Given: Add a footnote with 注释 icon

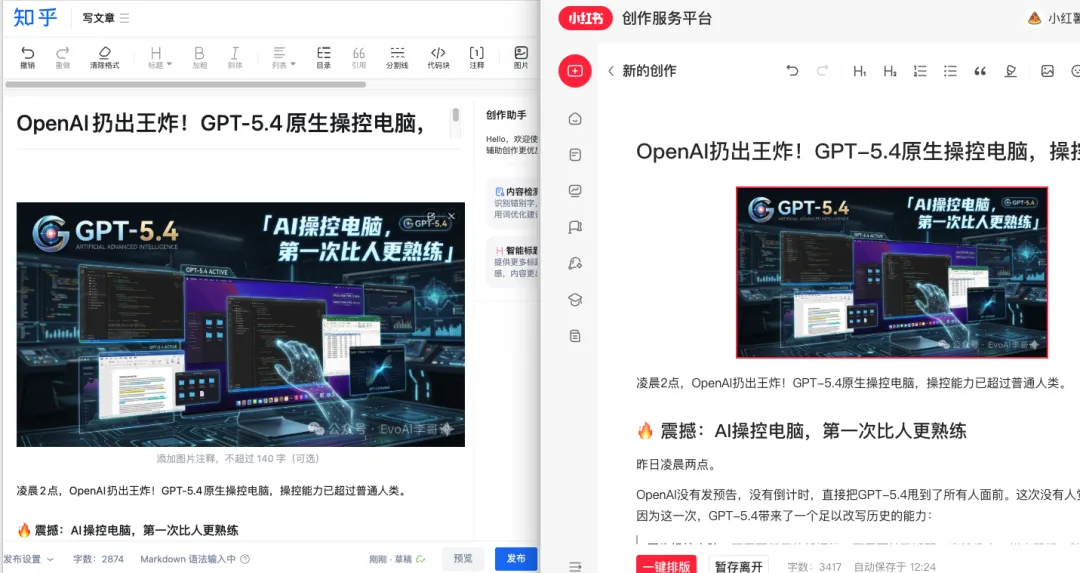Looking at the screenshot, I should click(x=477, y=58).
